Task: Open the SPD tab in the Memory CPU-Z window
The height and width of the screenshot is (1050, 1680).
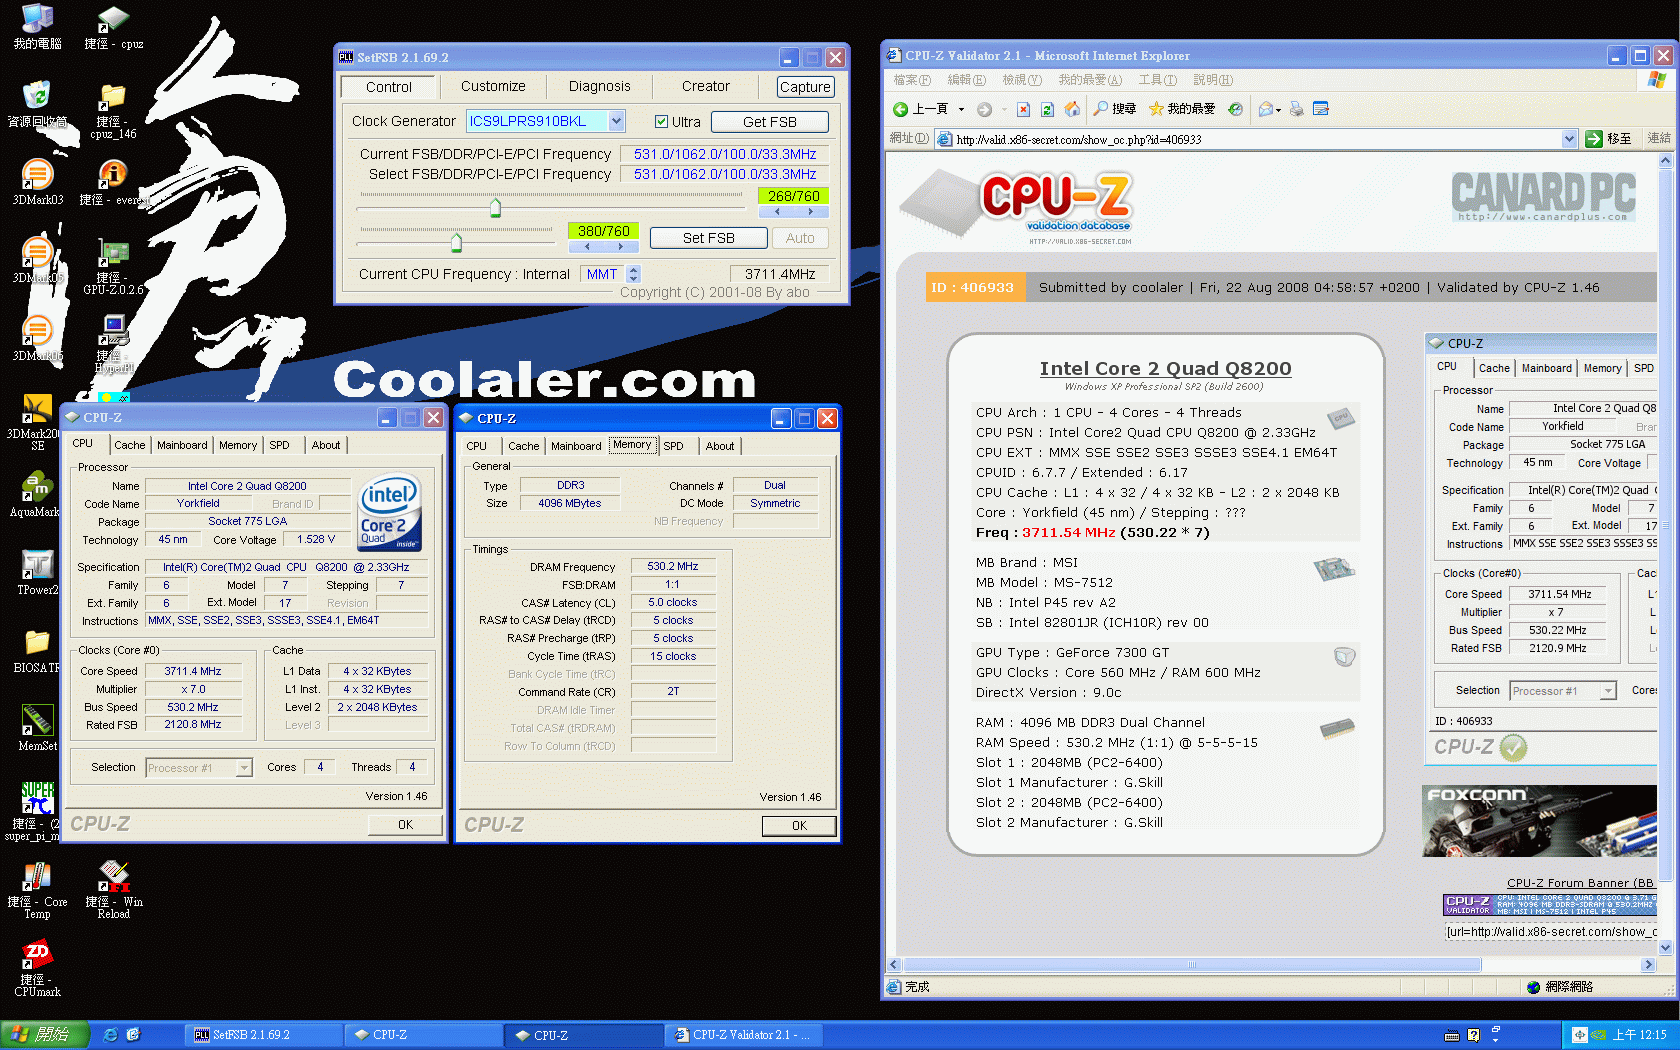Action: click(x=673, y=446)
